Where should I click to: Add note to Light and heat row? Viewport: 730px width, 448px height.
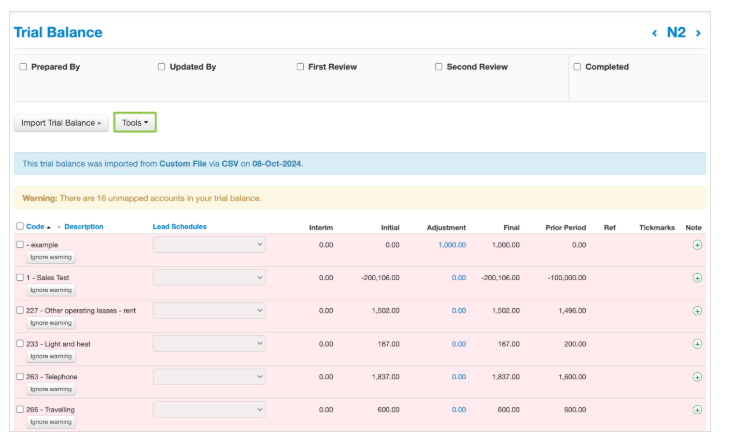(x=697, y=344)
